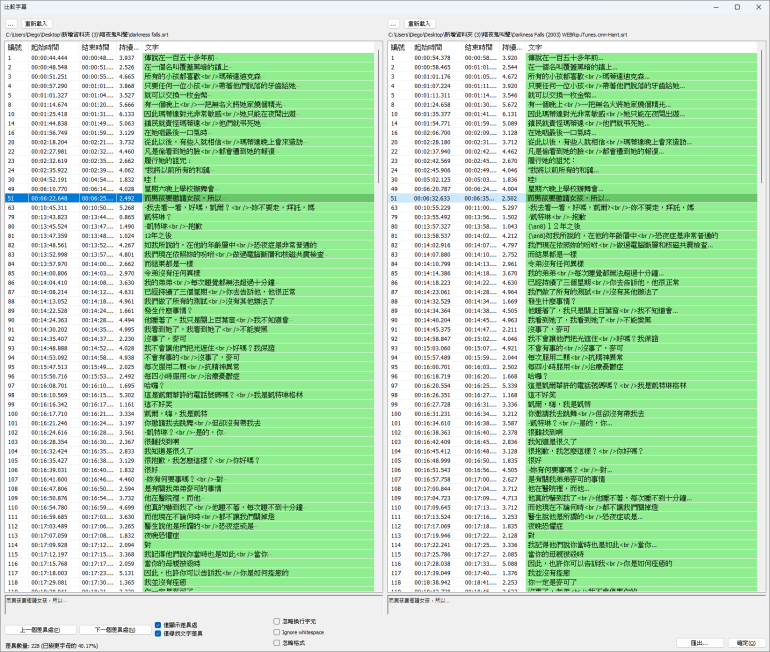This screenshot has height=652, width=770.
Task: Go to next difference with 下一個差異處
Action: (x=115, y=629)
